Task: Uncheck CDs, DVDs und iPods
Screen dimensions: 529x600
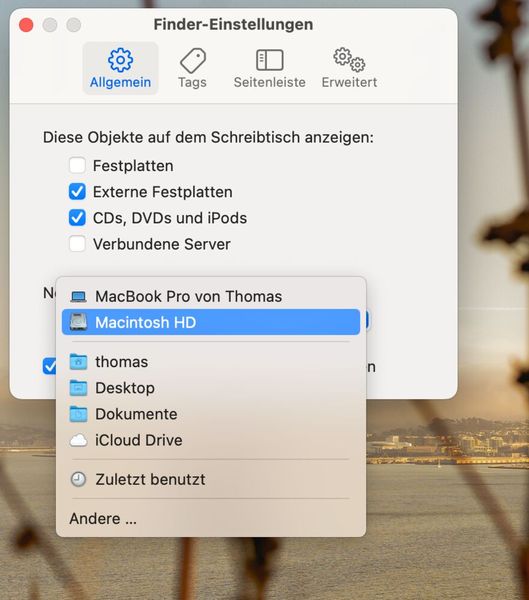Action: [77, 218]
